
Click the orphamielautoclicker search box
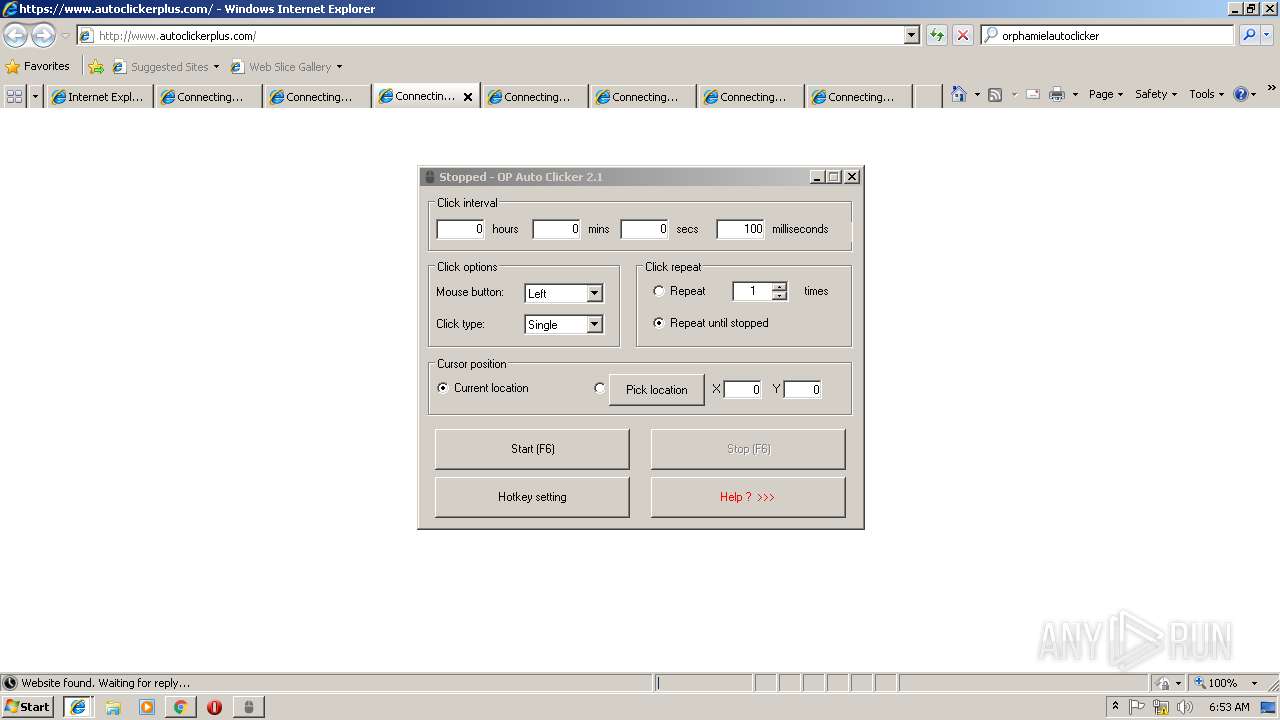coord(1108,35)
